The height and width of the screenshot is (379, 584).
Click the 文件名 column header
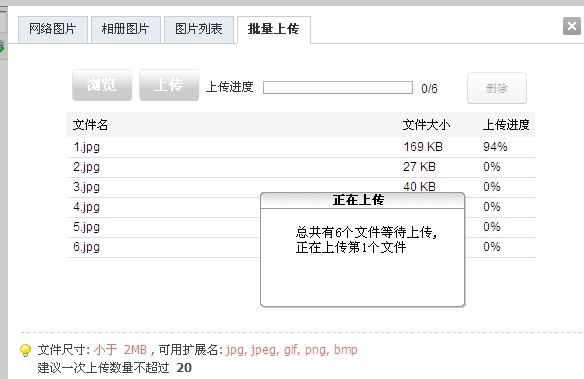point(90,125)
